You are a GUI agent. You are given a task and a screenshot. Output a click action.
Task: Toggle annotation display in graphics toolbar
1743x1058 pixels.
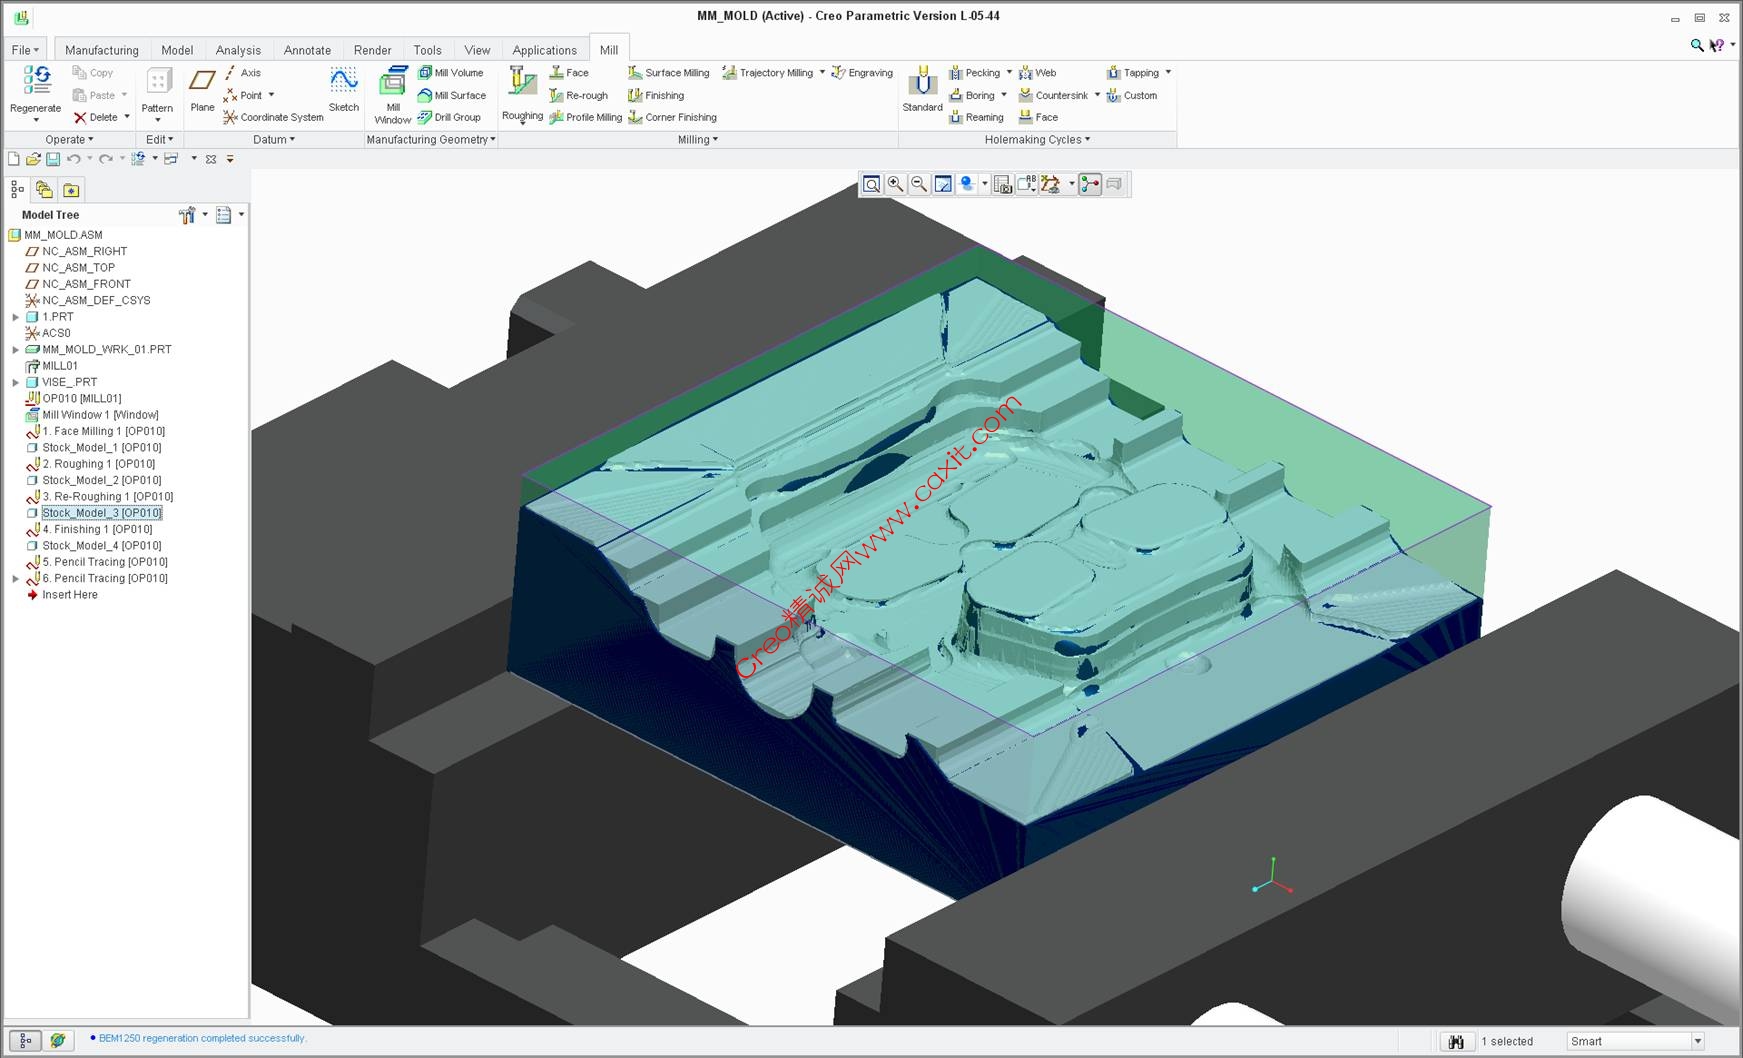tap(1026, 184)
